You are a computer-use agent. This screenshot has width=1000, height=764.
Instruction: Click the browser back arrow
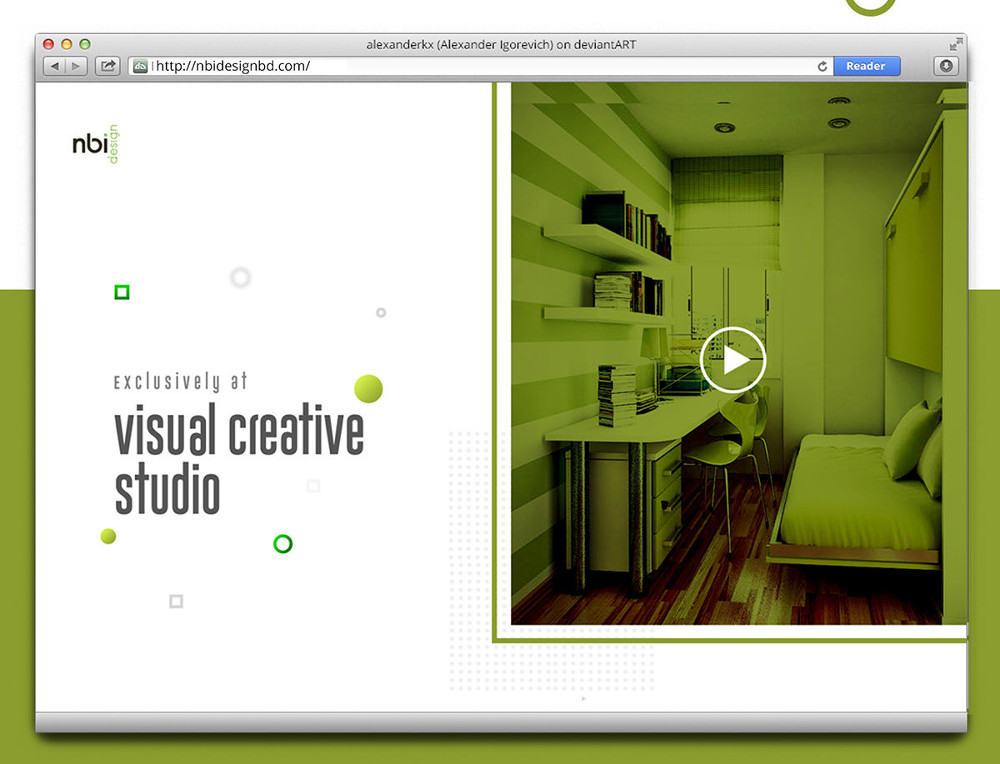tap(54, 66)
